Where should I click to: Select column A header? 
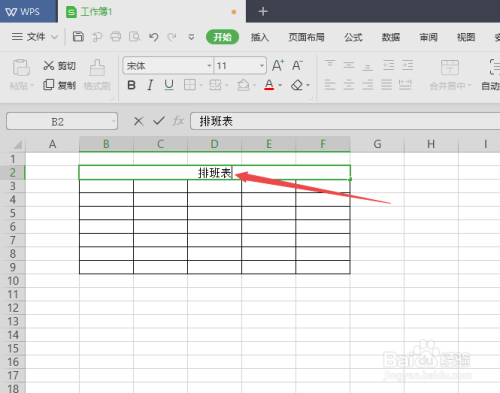pyautogui.click(x=52, y=144)
